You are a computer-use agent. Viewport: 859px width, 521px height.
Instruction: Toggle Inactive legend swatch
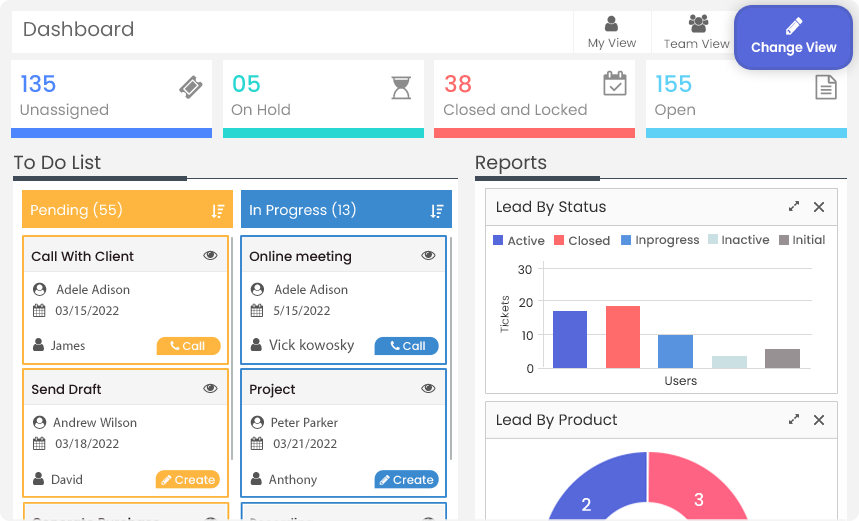713,239
